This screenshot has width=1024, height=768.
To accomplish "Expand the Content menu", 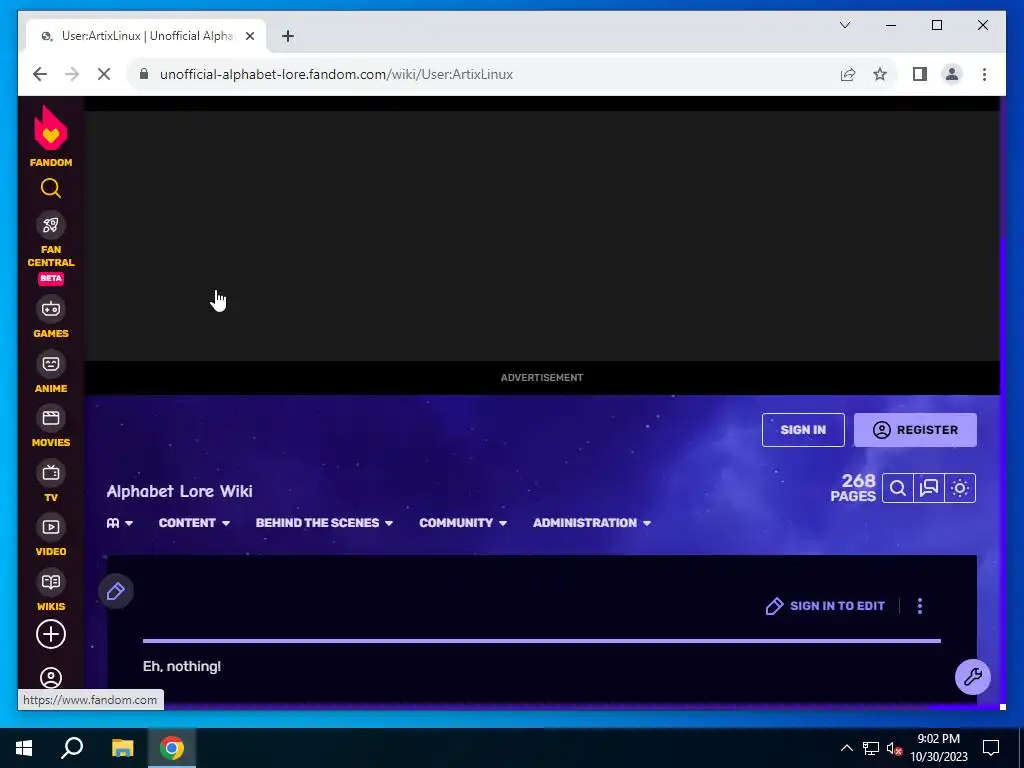I will pos(194,522).
